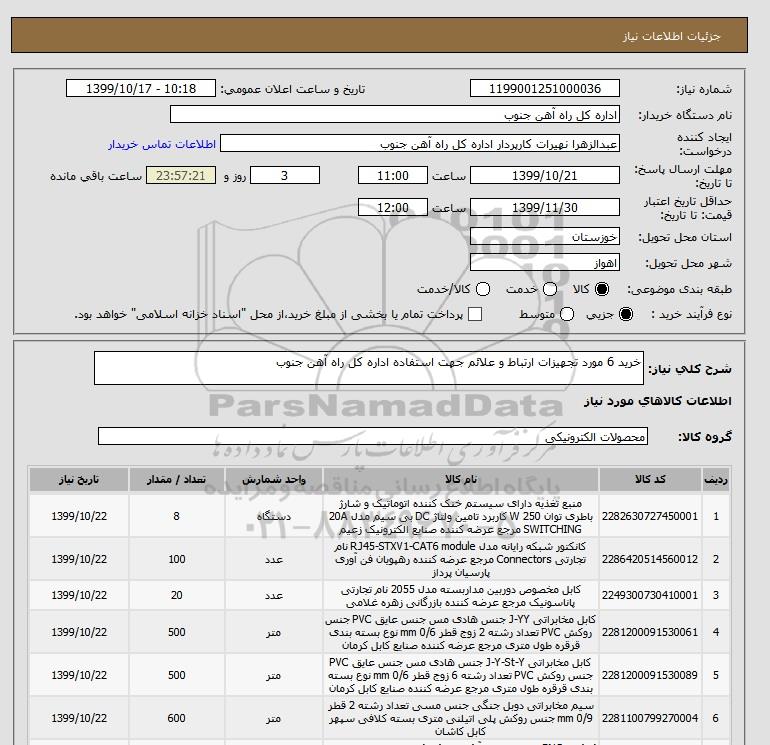
Task: Open the اطلاعات تماس خریدار link
Action: pyautogui.click(x=162, y=144)
